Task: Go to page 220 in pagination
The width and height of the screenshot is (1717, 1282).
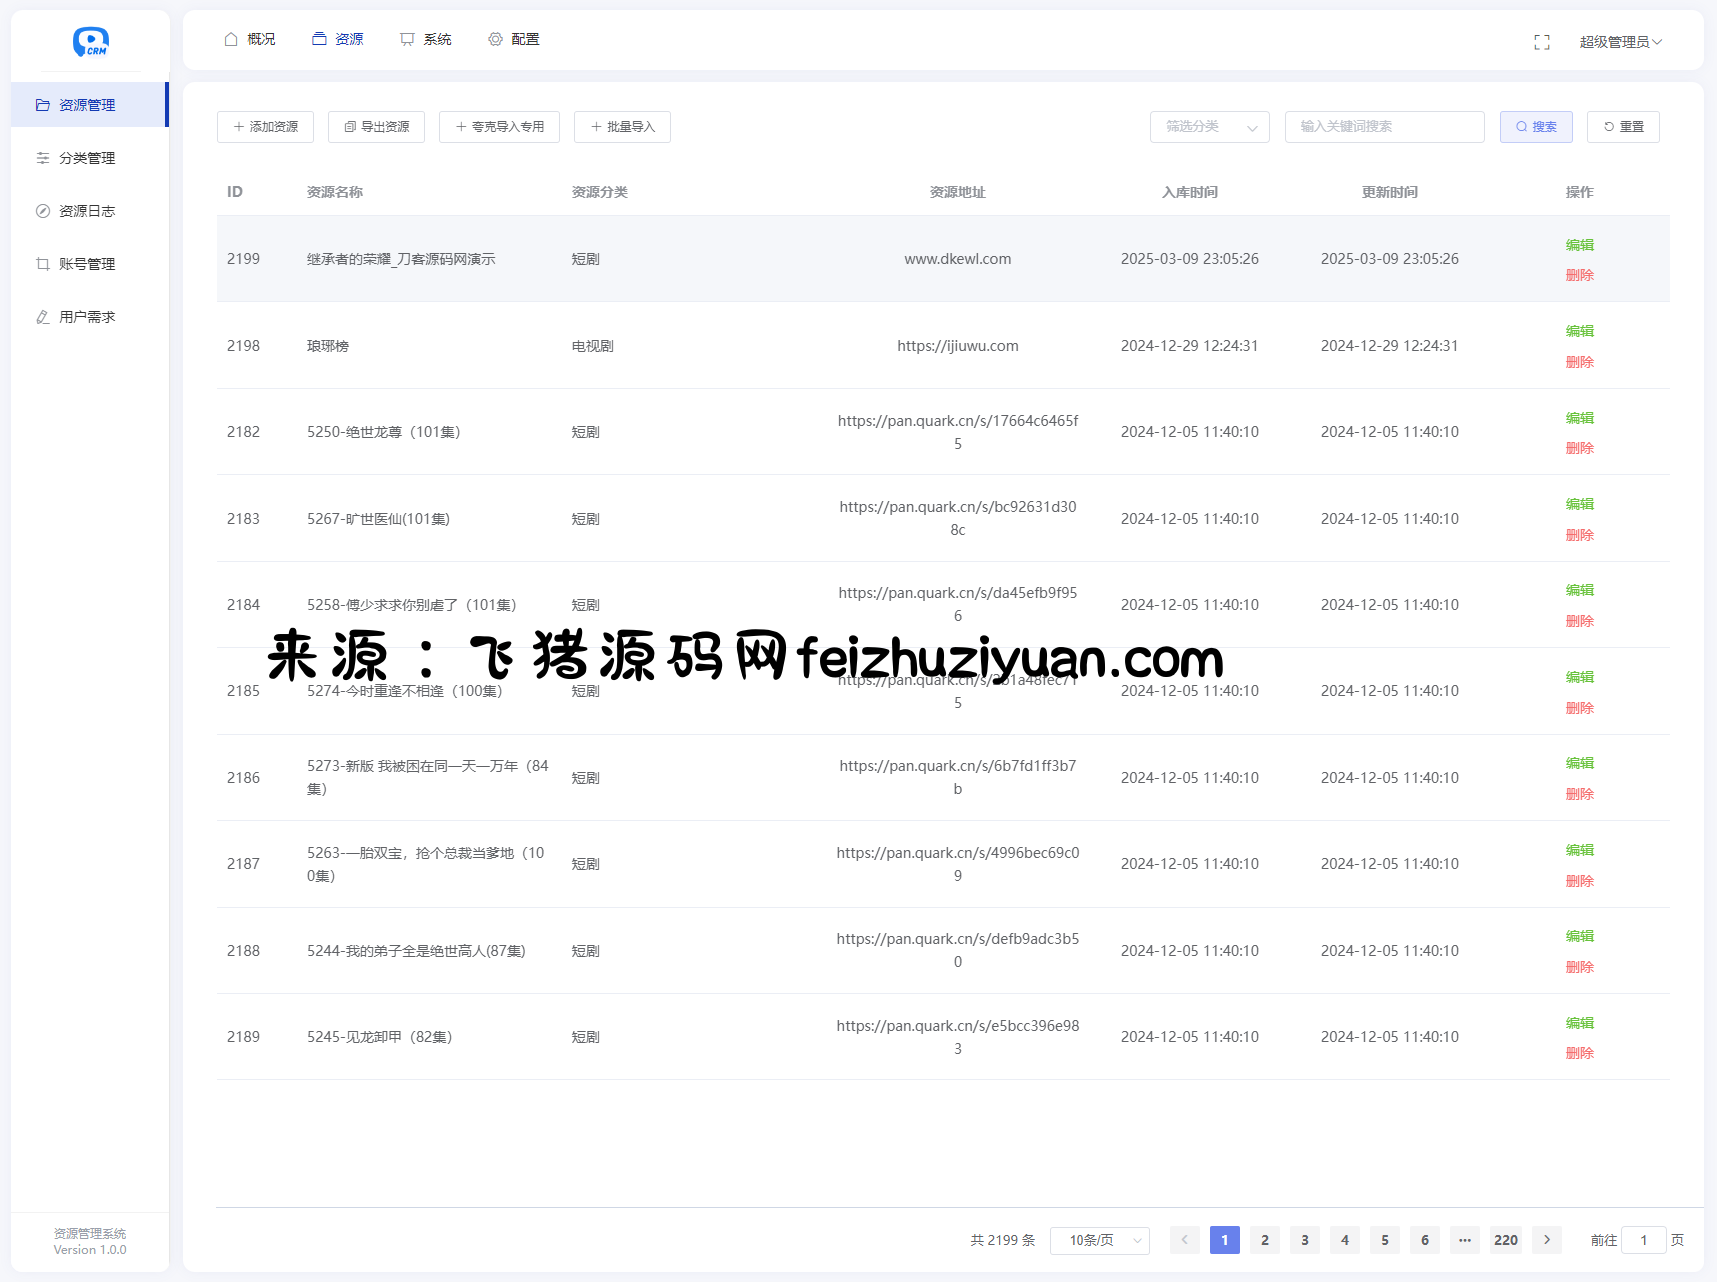Action: tap(1505, 1240)
